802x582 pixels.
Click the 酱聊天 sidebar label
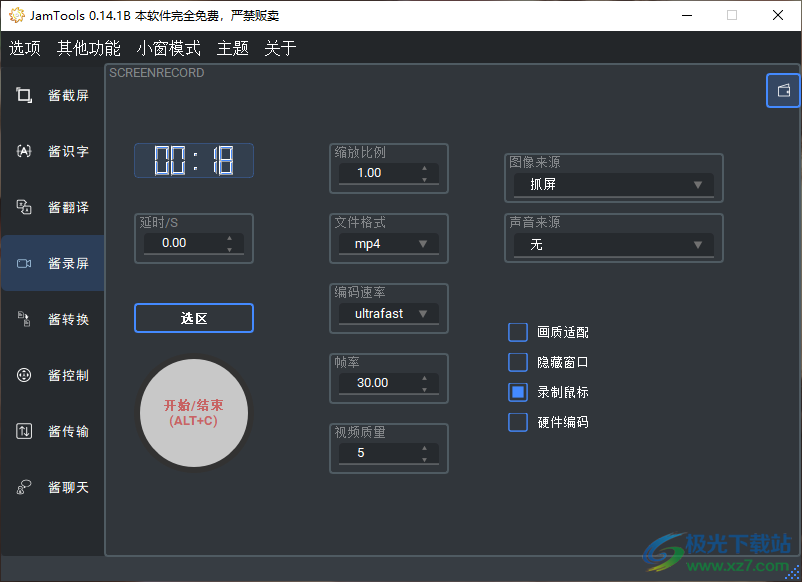click(68, 487)
